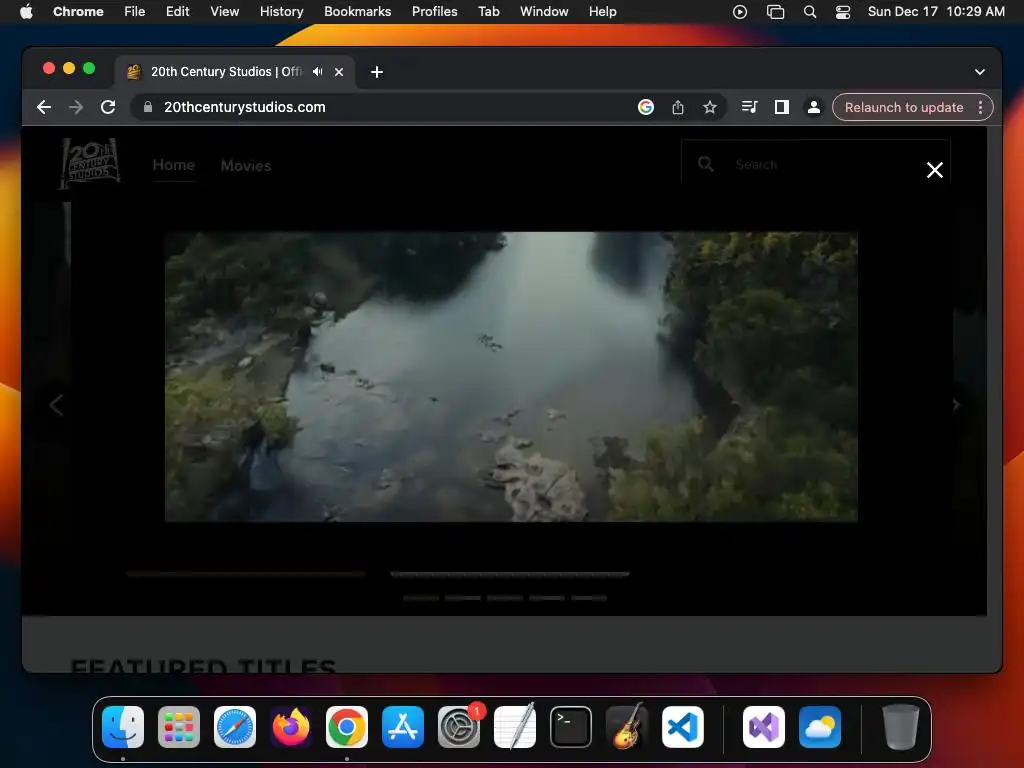Open GarageBand from the Dock
This screenshot has width=1024, height=768.
tap(627, 726)
